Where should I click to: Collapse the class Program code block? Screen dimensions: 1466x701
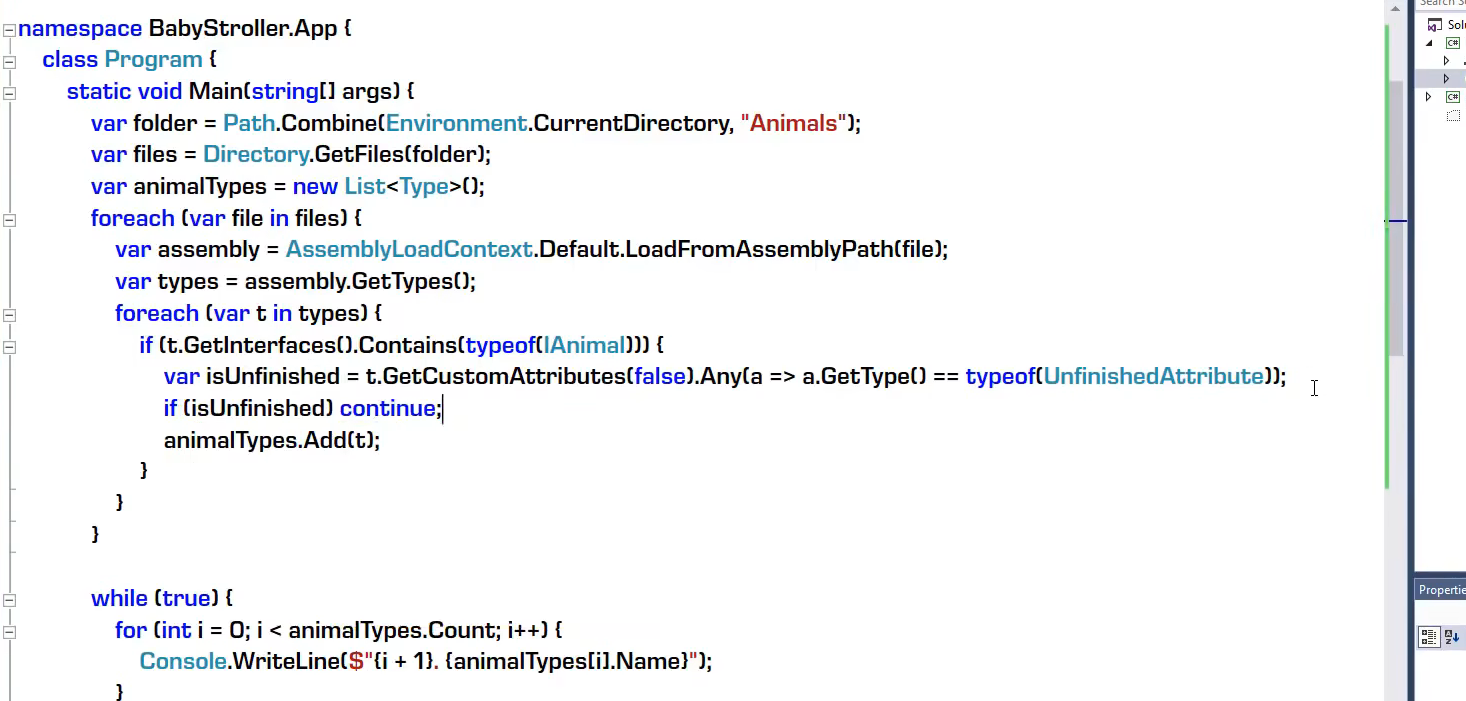point(9,62)
